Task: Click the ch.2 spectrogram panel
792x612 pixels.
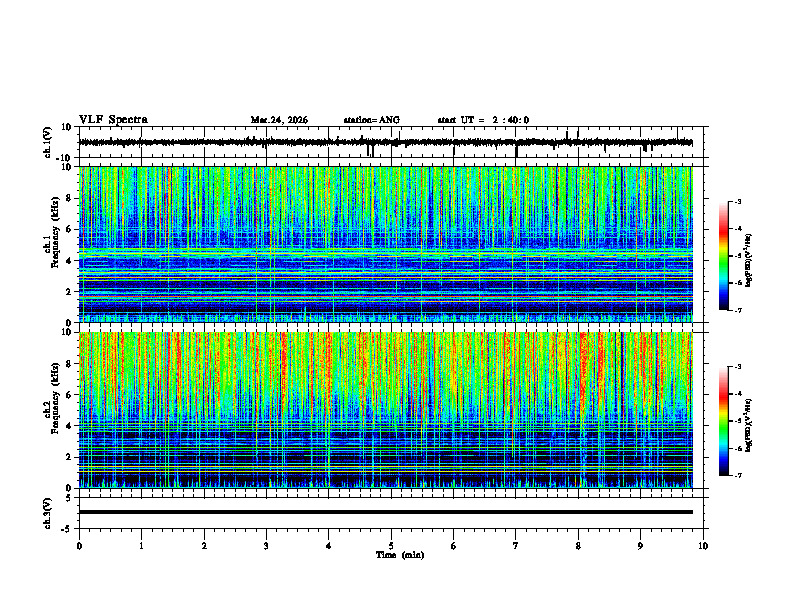Action: click(x=385, y=410)
